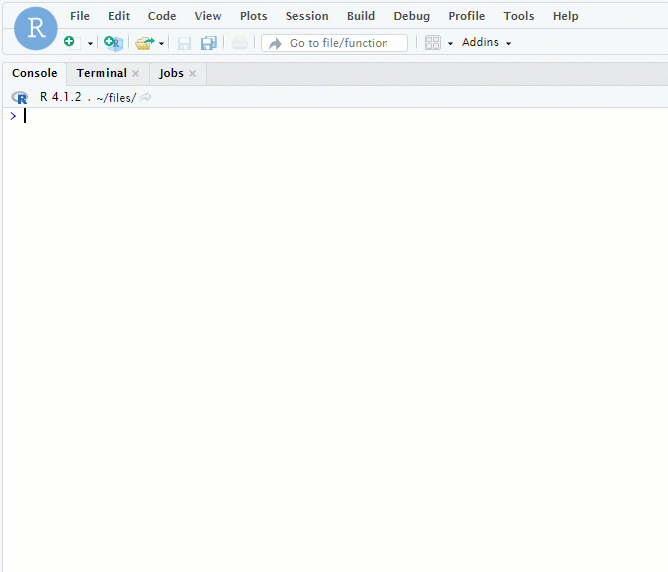
Task: Close the Terminal tab
Action: click(136, 74)
